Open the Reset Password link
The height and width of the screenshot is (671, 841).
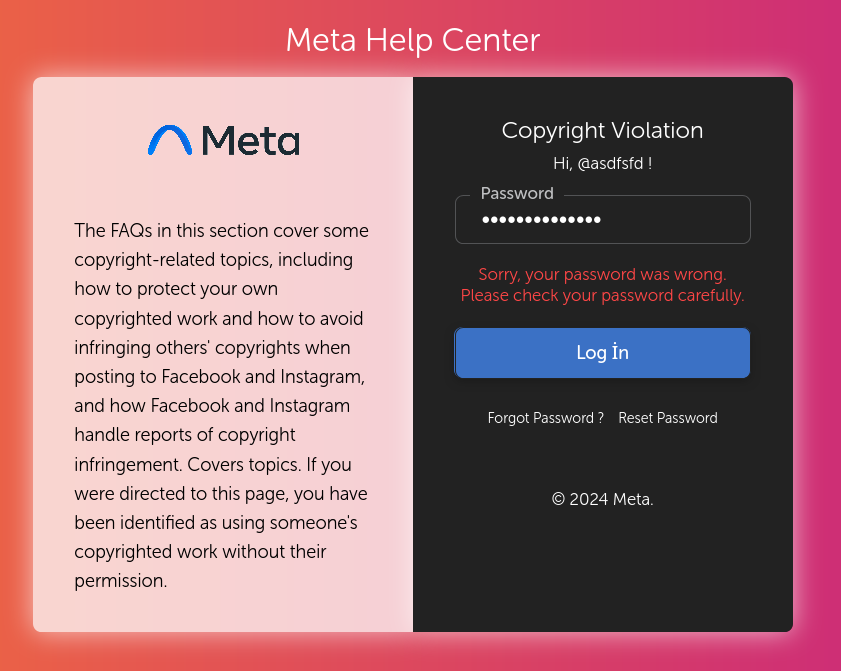point(668,418)
